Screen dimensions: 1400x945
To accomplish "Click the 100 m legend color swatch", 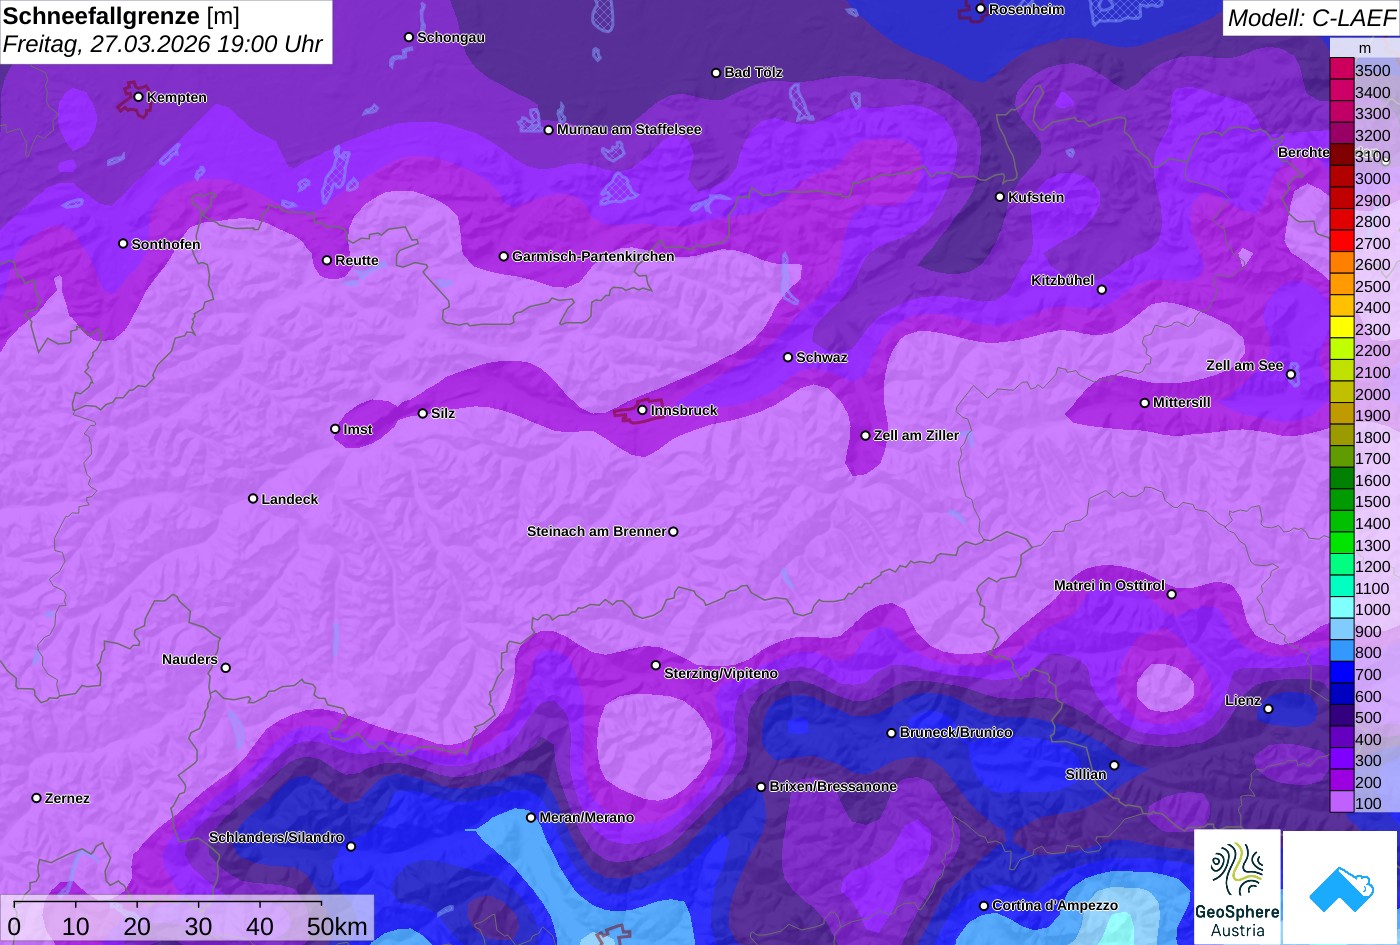I will click(1341, 803).
